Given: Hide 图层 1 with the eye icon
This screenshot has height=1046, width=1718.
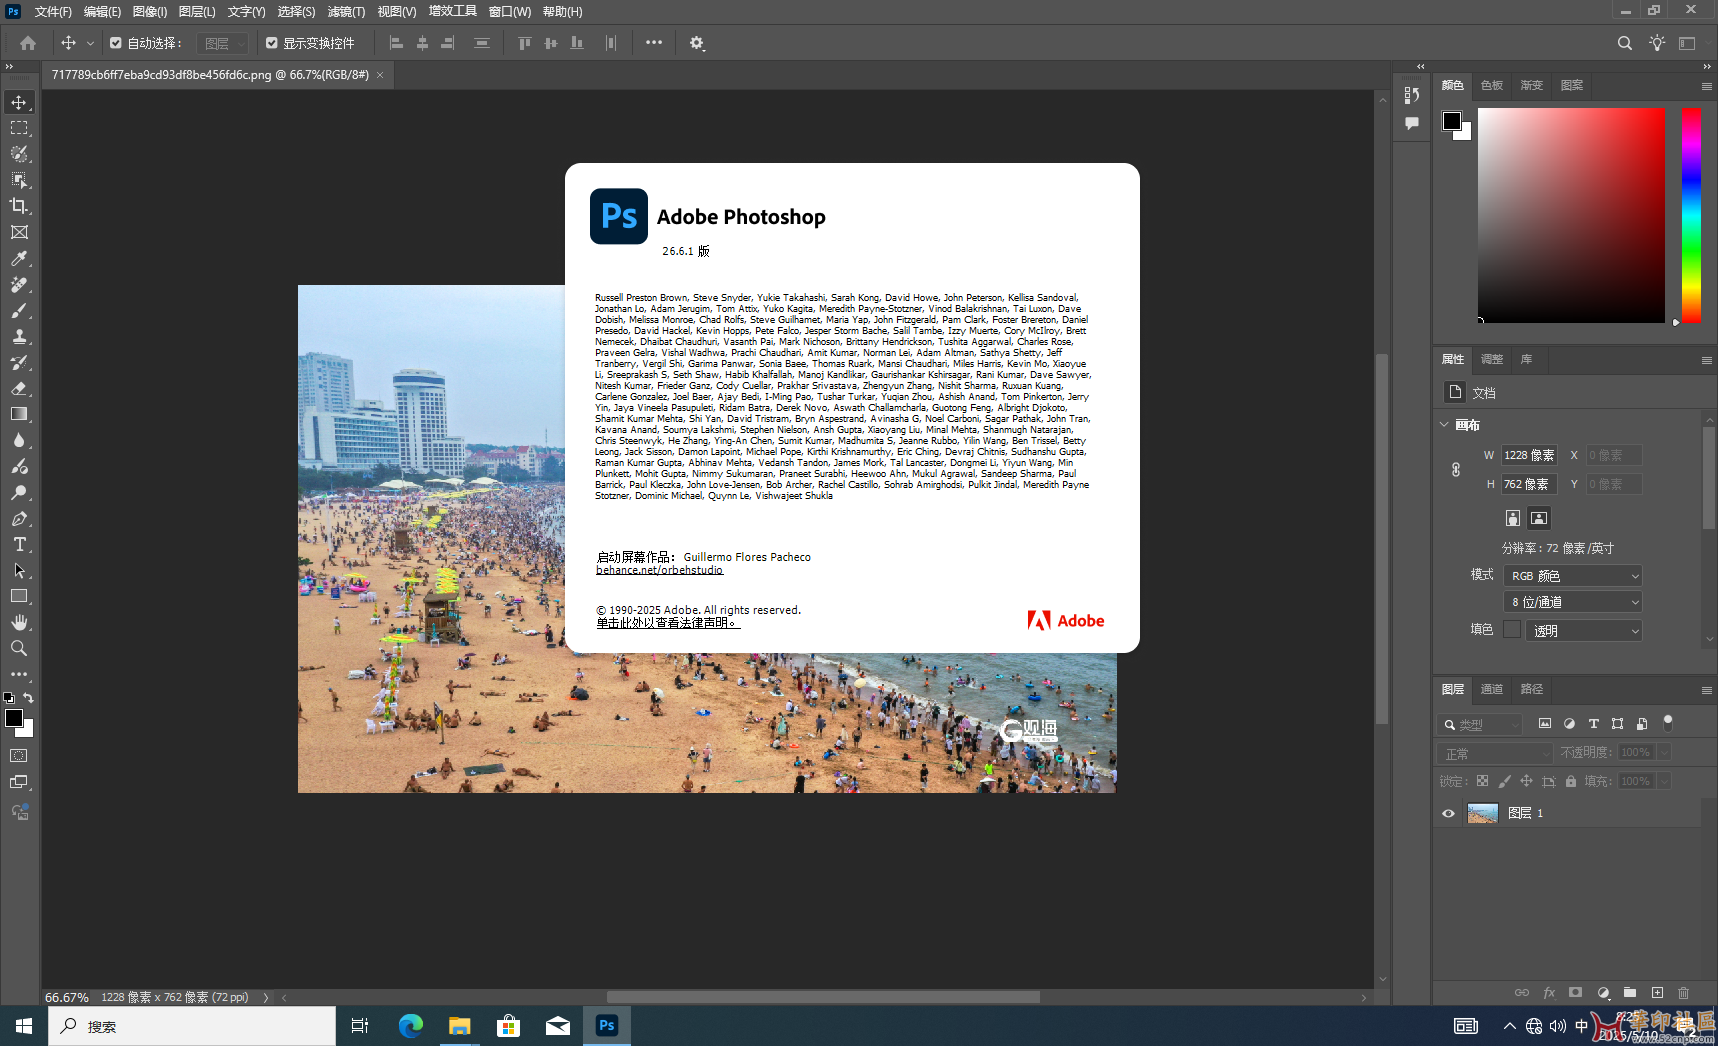Looking at the screenshot, I should pyautogui.click(x=1448, y=813).
